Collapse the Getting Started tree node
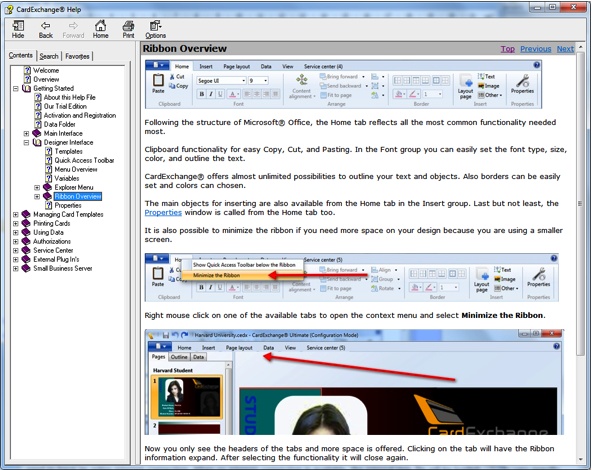This screenshot has height=470, width=592. [15, 89]
